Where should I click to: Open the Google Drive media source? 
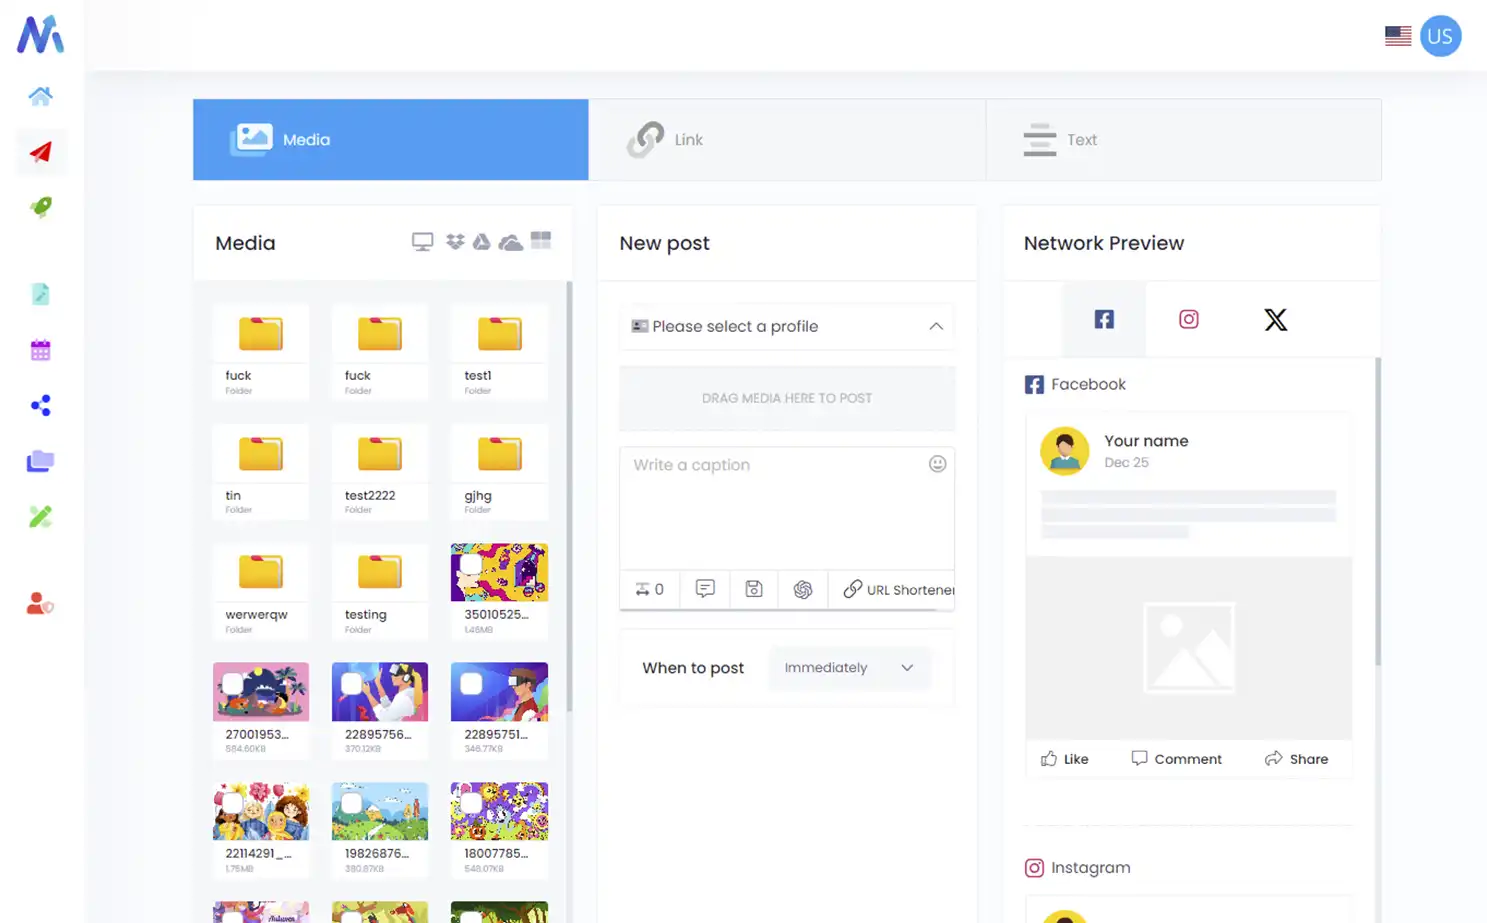coord(481,241)
